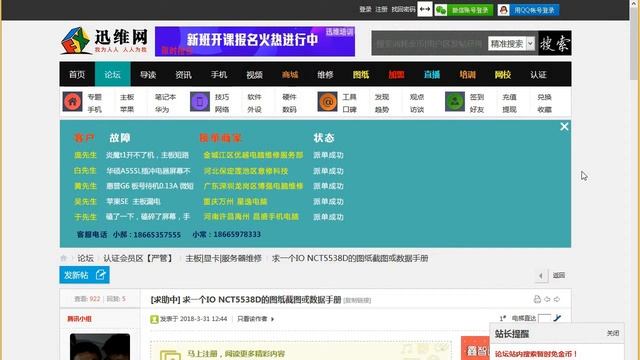
Task: Click the 硬件 sub-navigation link
Action: click(x=289, y=97)
